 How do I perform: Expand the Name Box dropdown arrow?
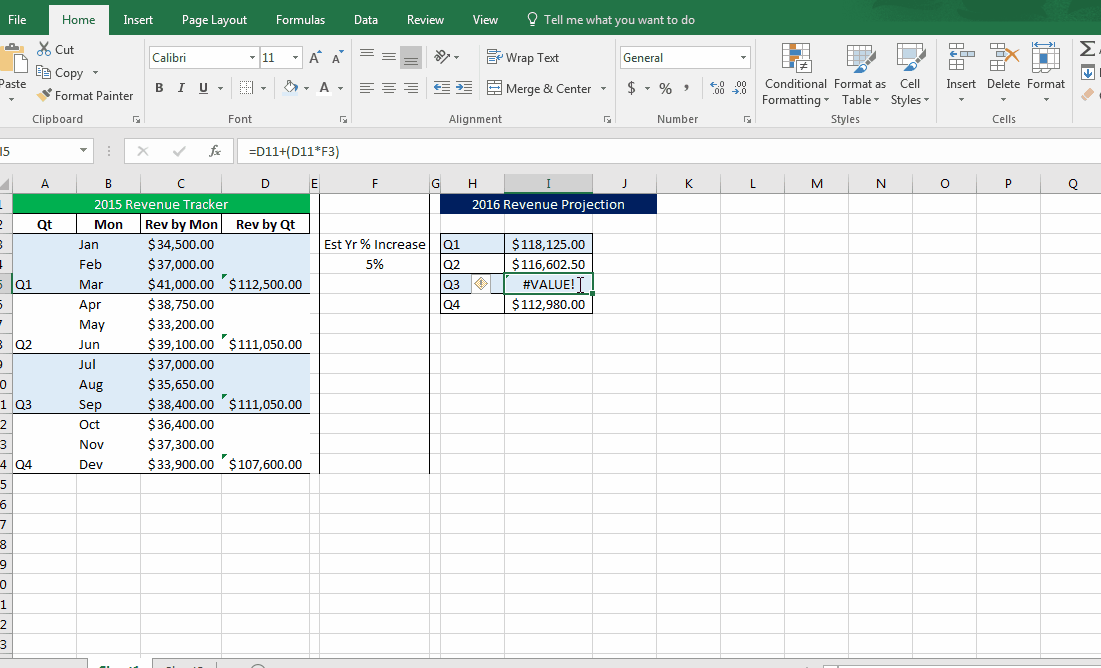84,150
